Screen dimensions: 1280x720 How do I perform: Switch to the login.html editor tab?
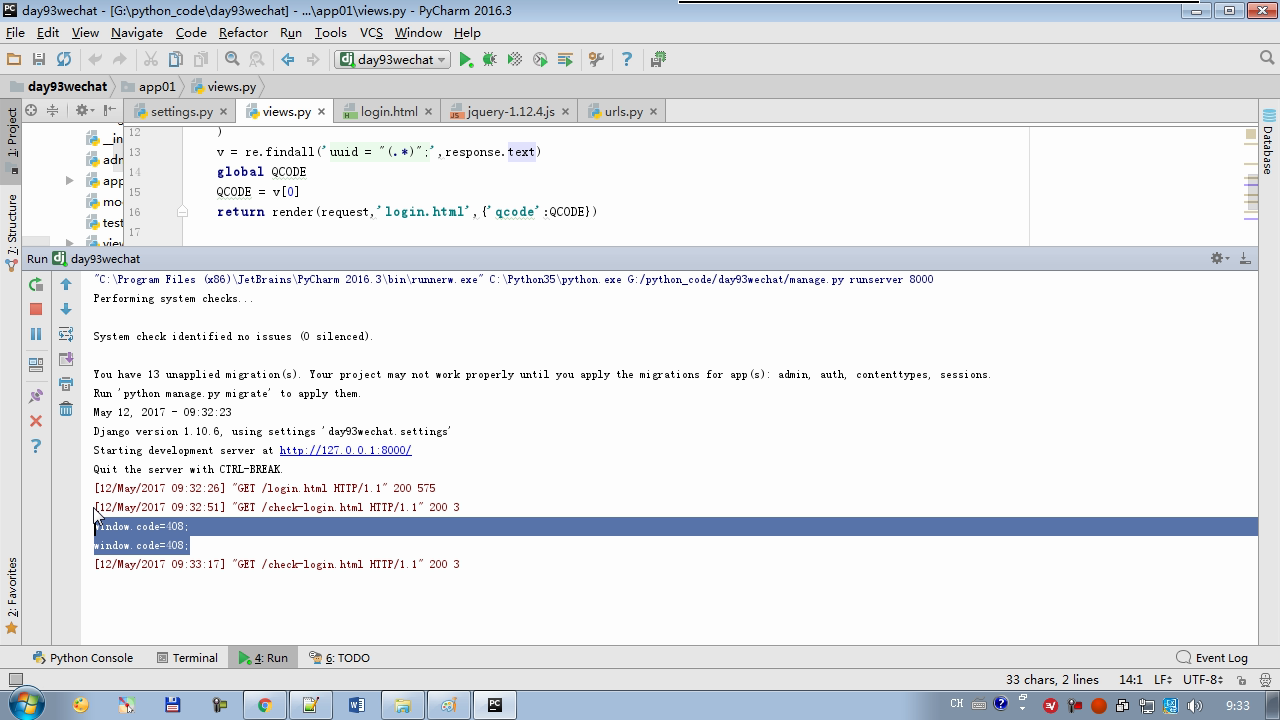(x=388, y=111)
